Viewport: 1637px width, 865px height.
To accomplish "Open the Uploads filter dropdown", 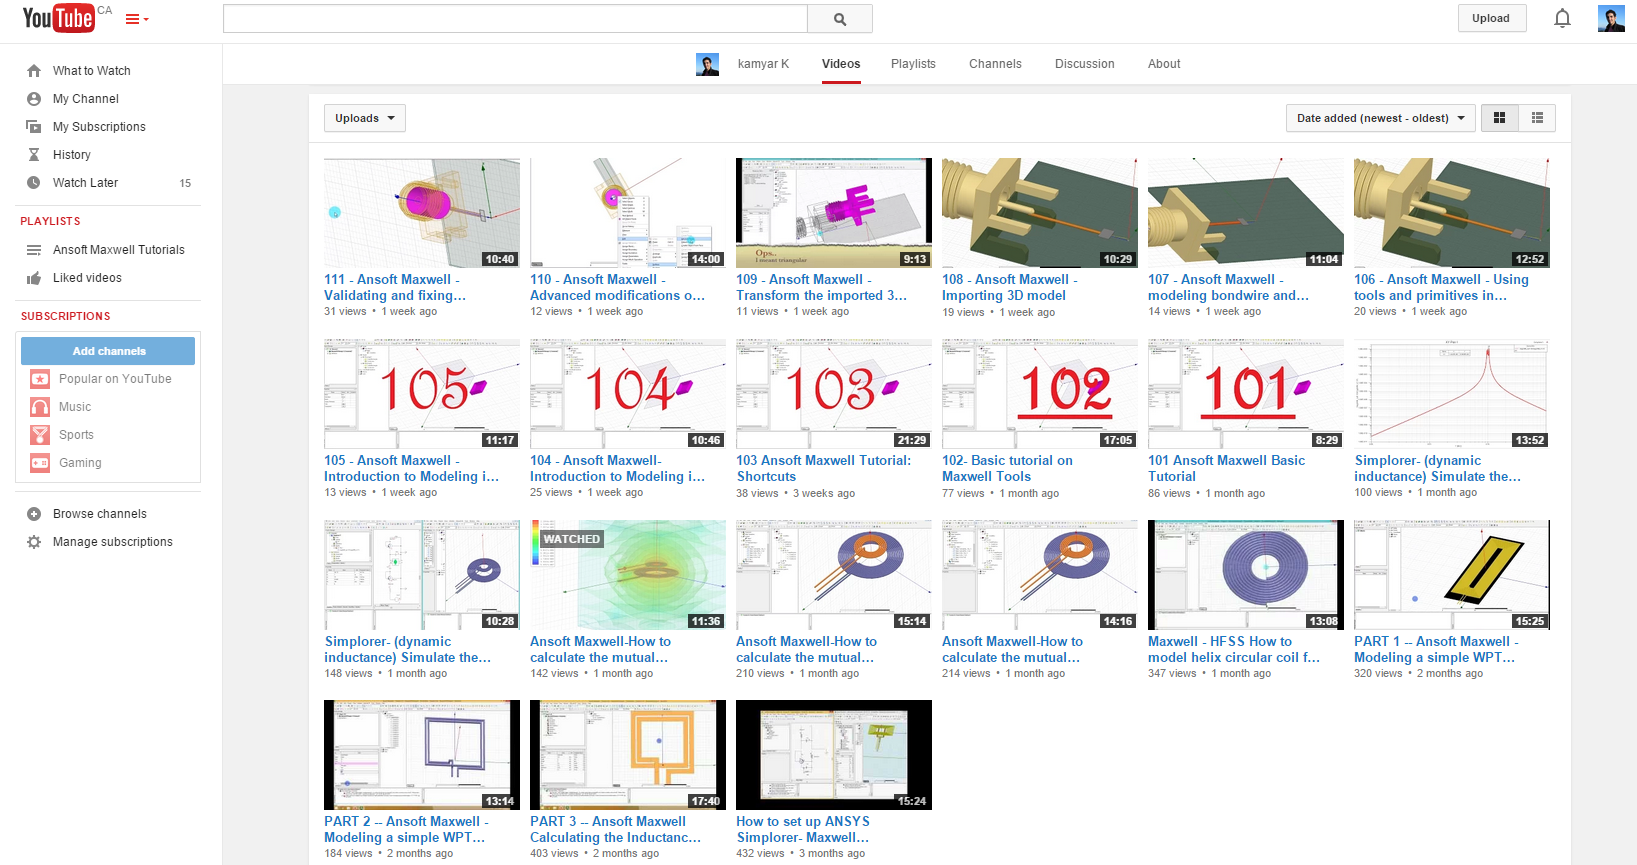I will (x=365, y=118).
